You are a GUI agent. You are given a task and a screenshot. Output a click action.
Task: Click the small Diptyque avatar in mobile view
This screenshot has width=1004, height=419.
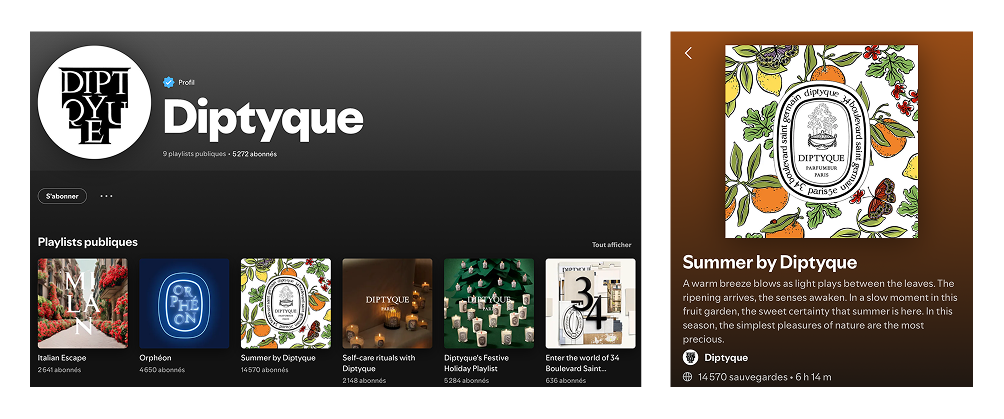click(690, 357)
